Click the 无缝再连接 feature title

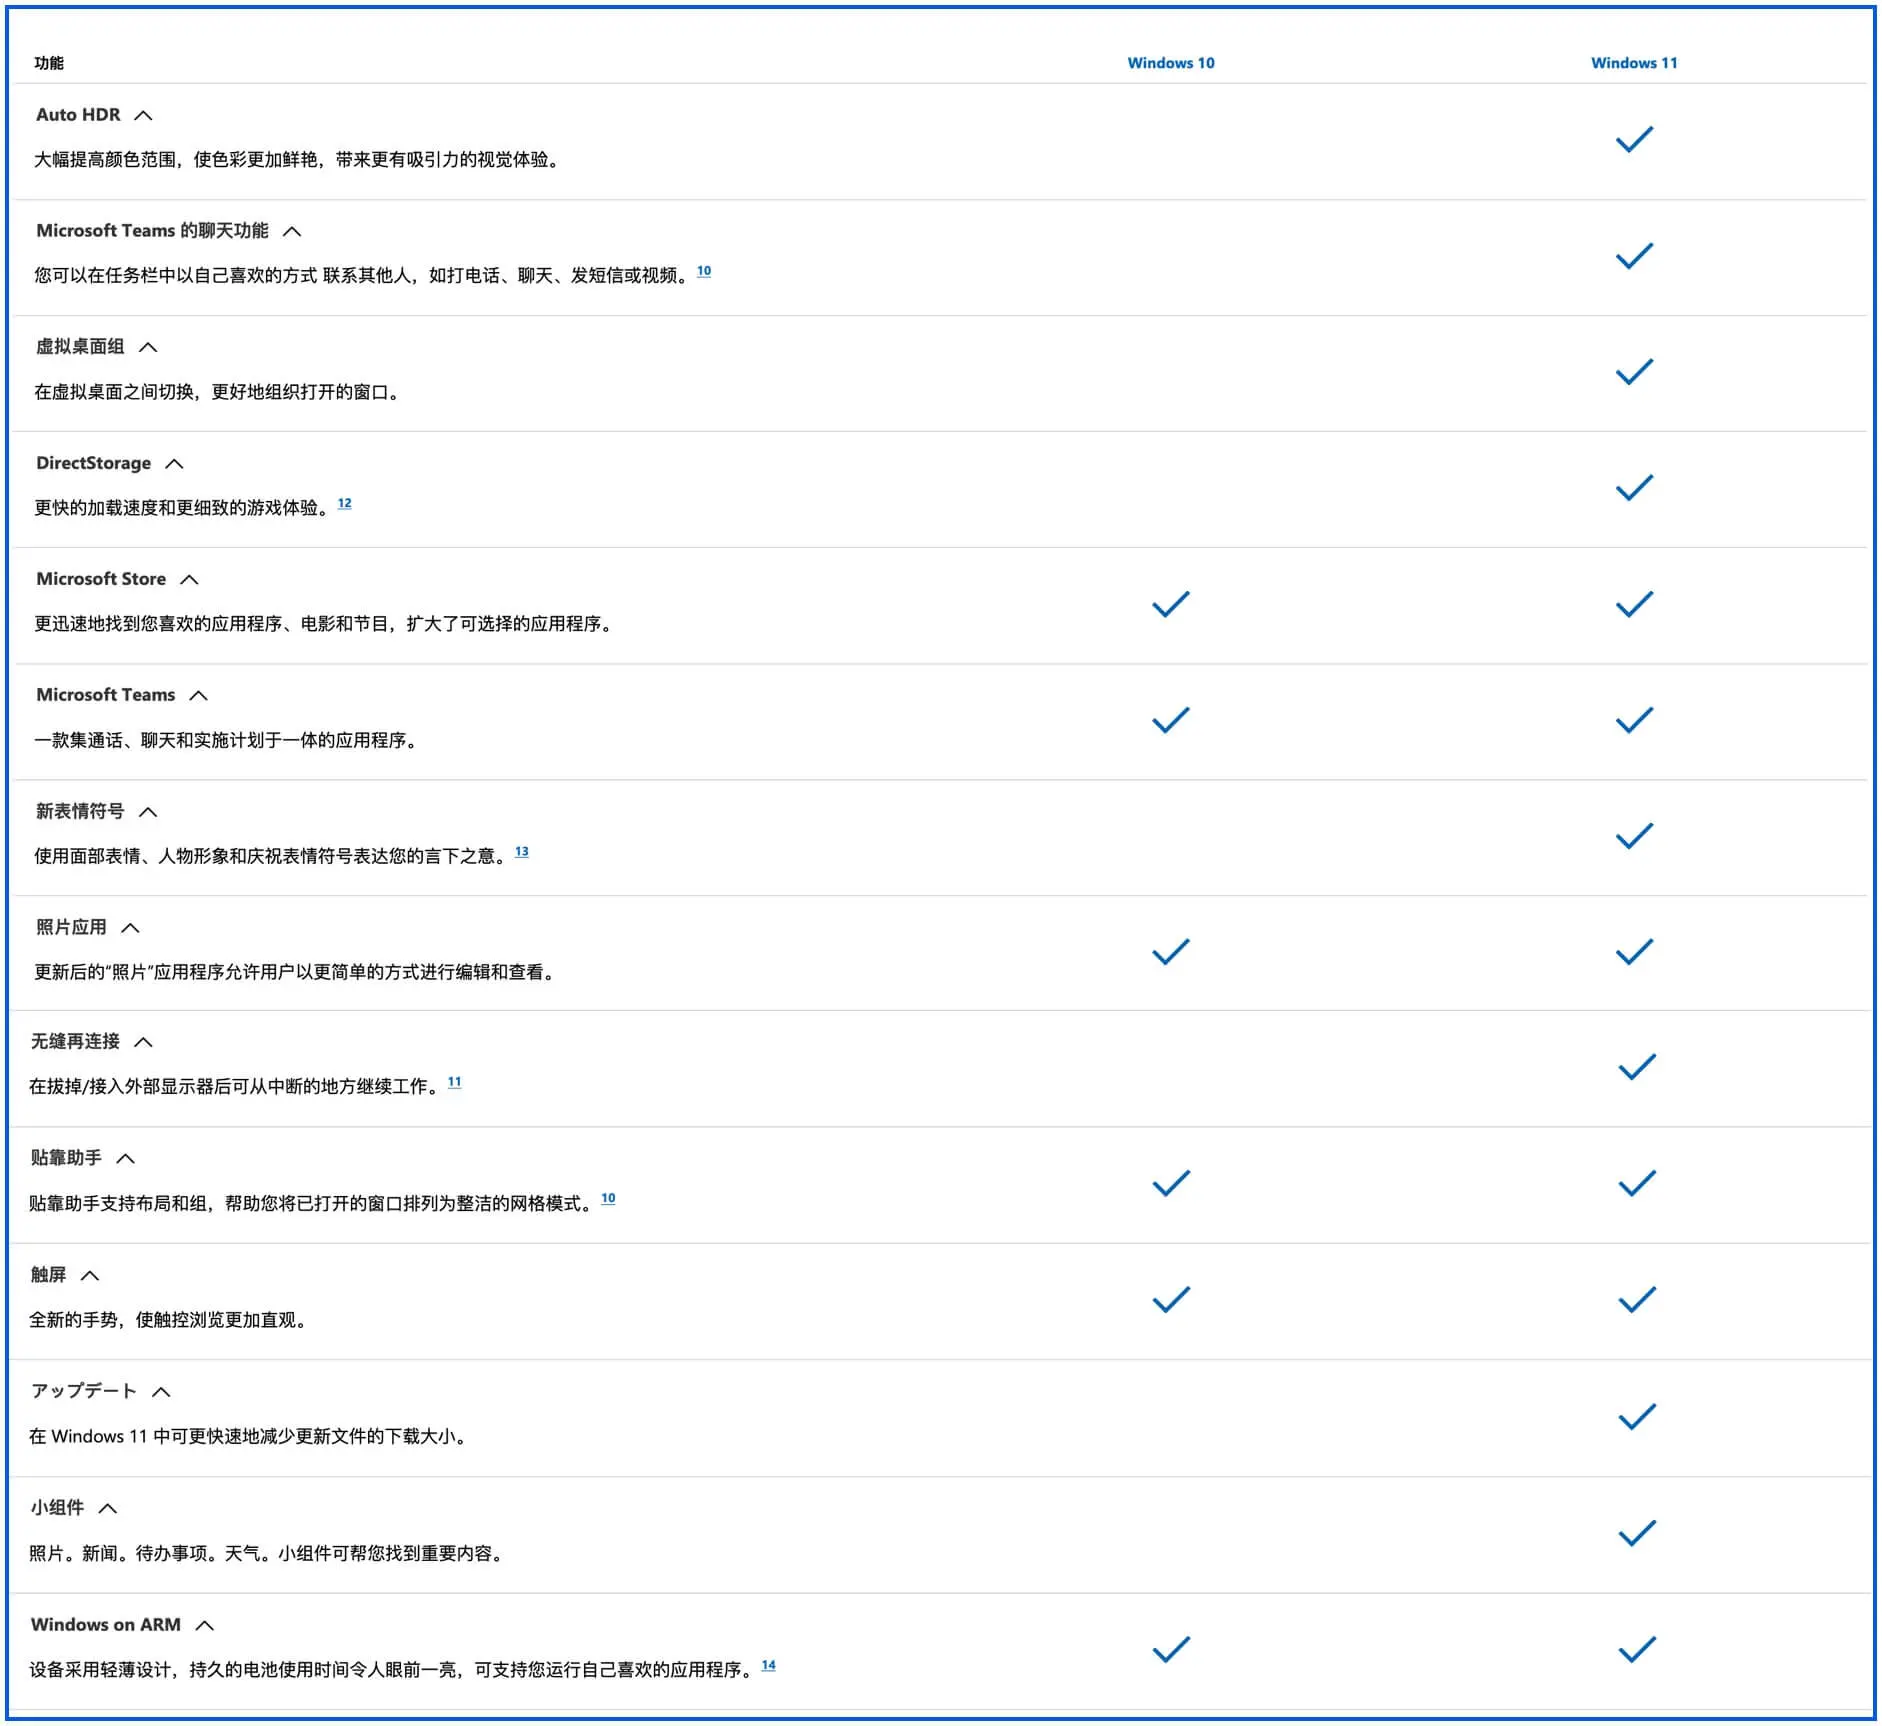[75, 1041]
